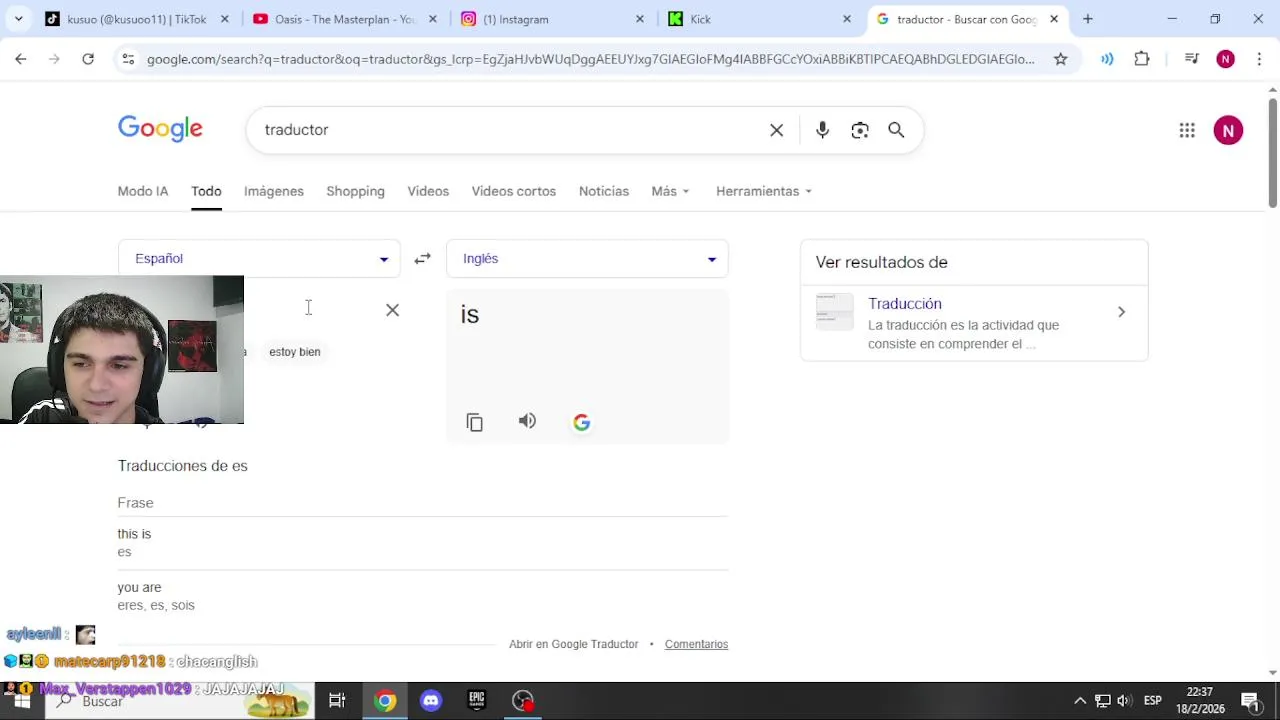
Task: Close the Kick tab
Action: coord(847,19)
